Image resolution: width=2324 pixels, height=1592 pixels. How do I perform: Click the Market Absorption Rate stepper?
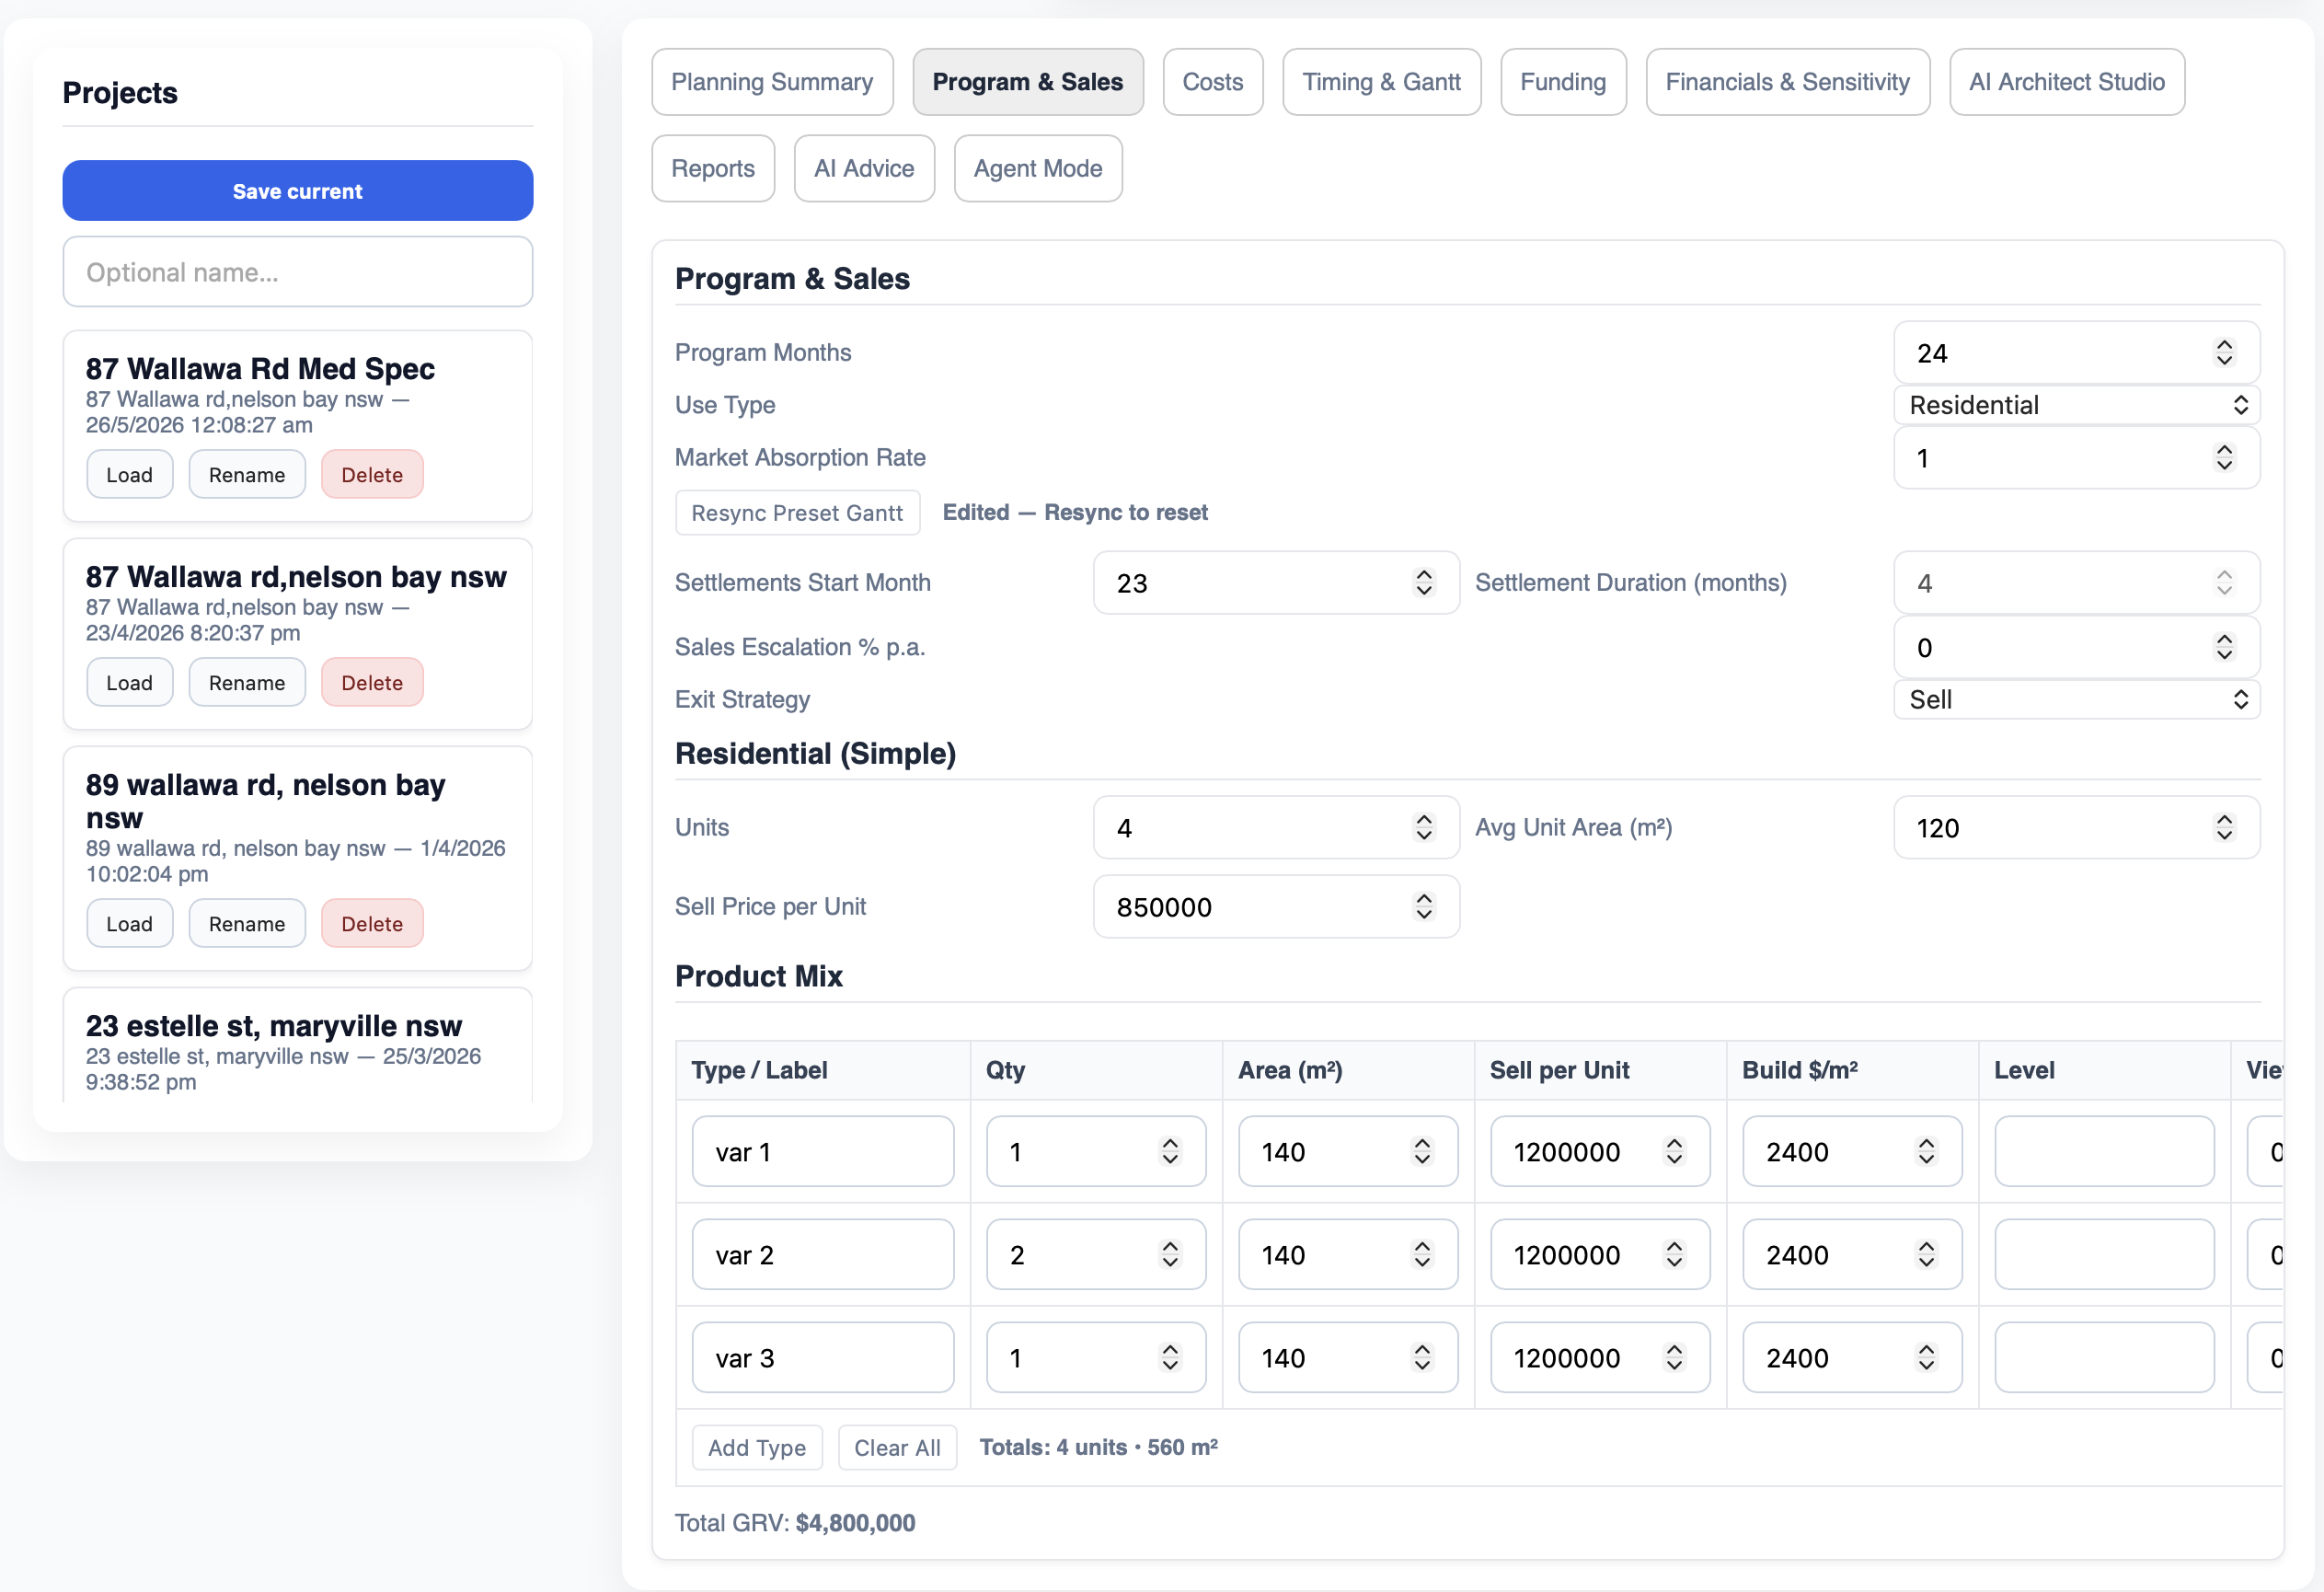[2223, 457]
